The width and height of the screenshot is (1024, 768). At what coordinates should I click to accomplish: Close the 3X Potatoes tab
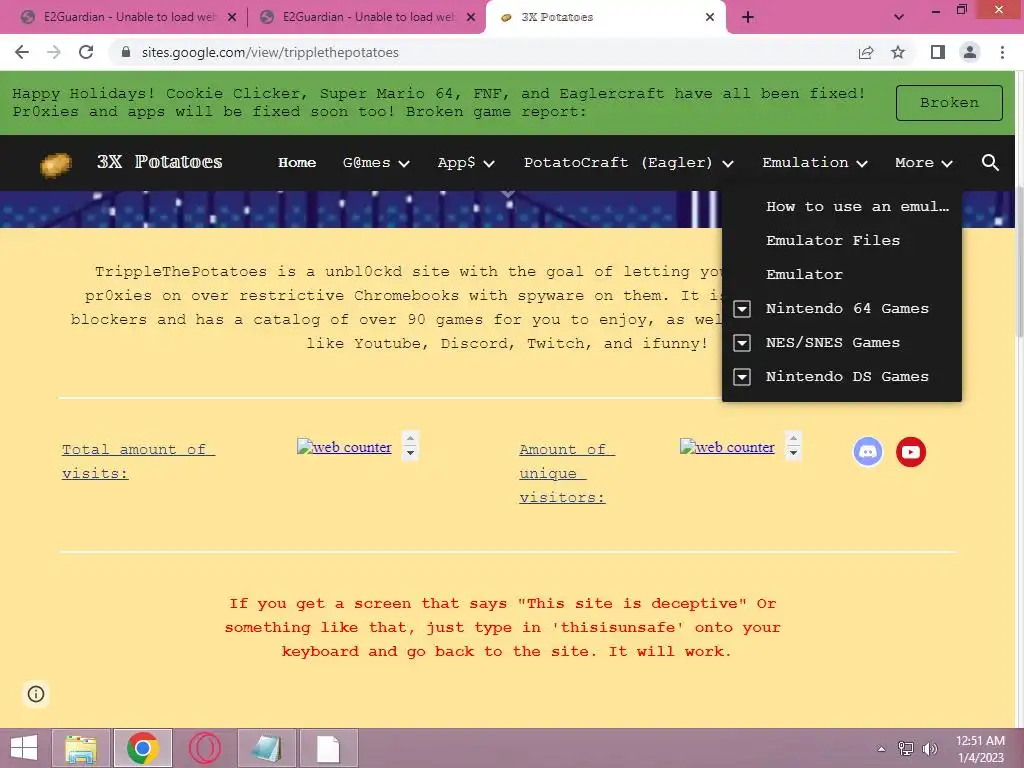pos(710,18)
